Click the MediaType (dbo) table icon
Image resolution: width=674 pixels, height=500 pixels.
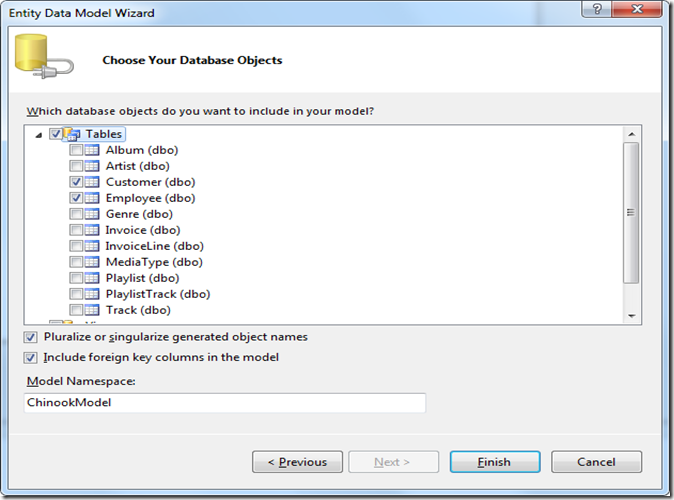pos(94,262)
